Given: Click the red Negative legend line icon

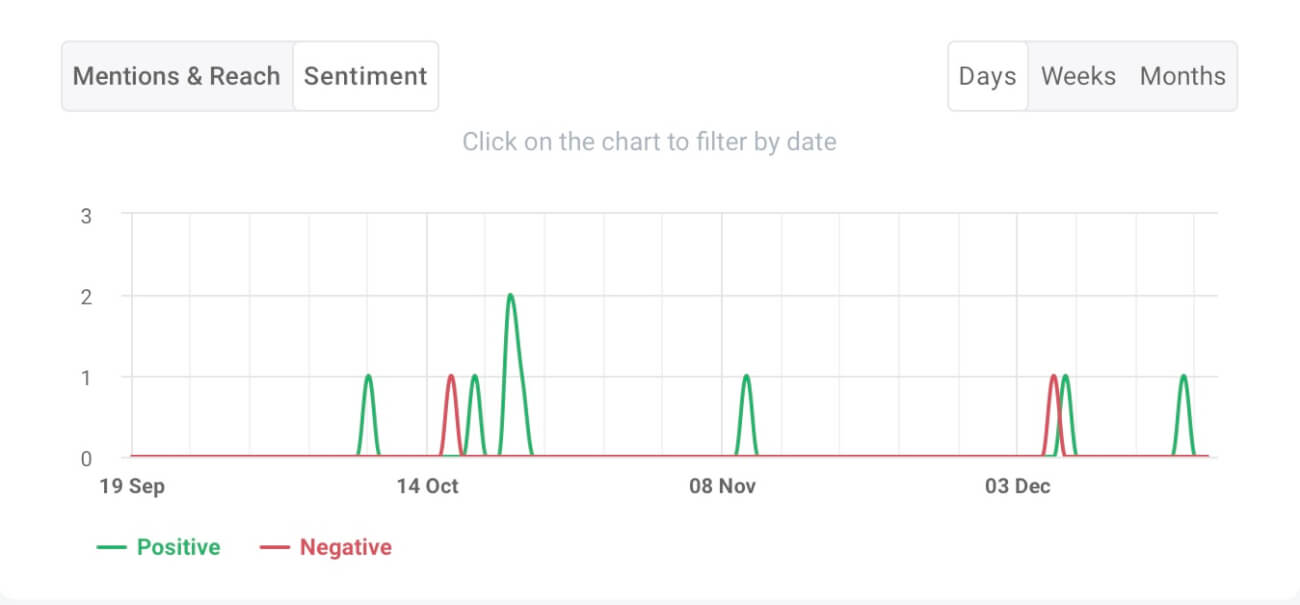Looking at the screenshot, I should (277, 547).
